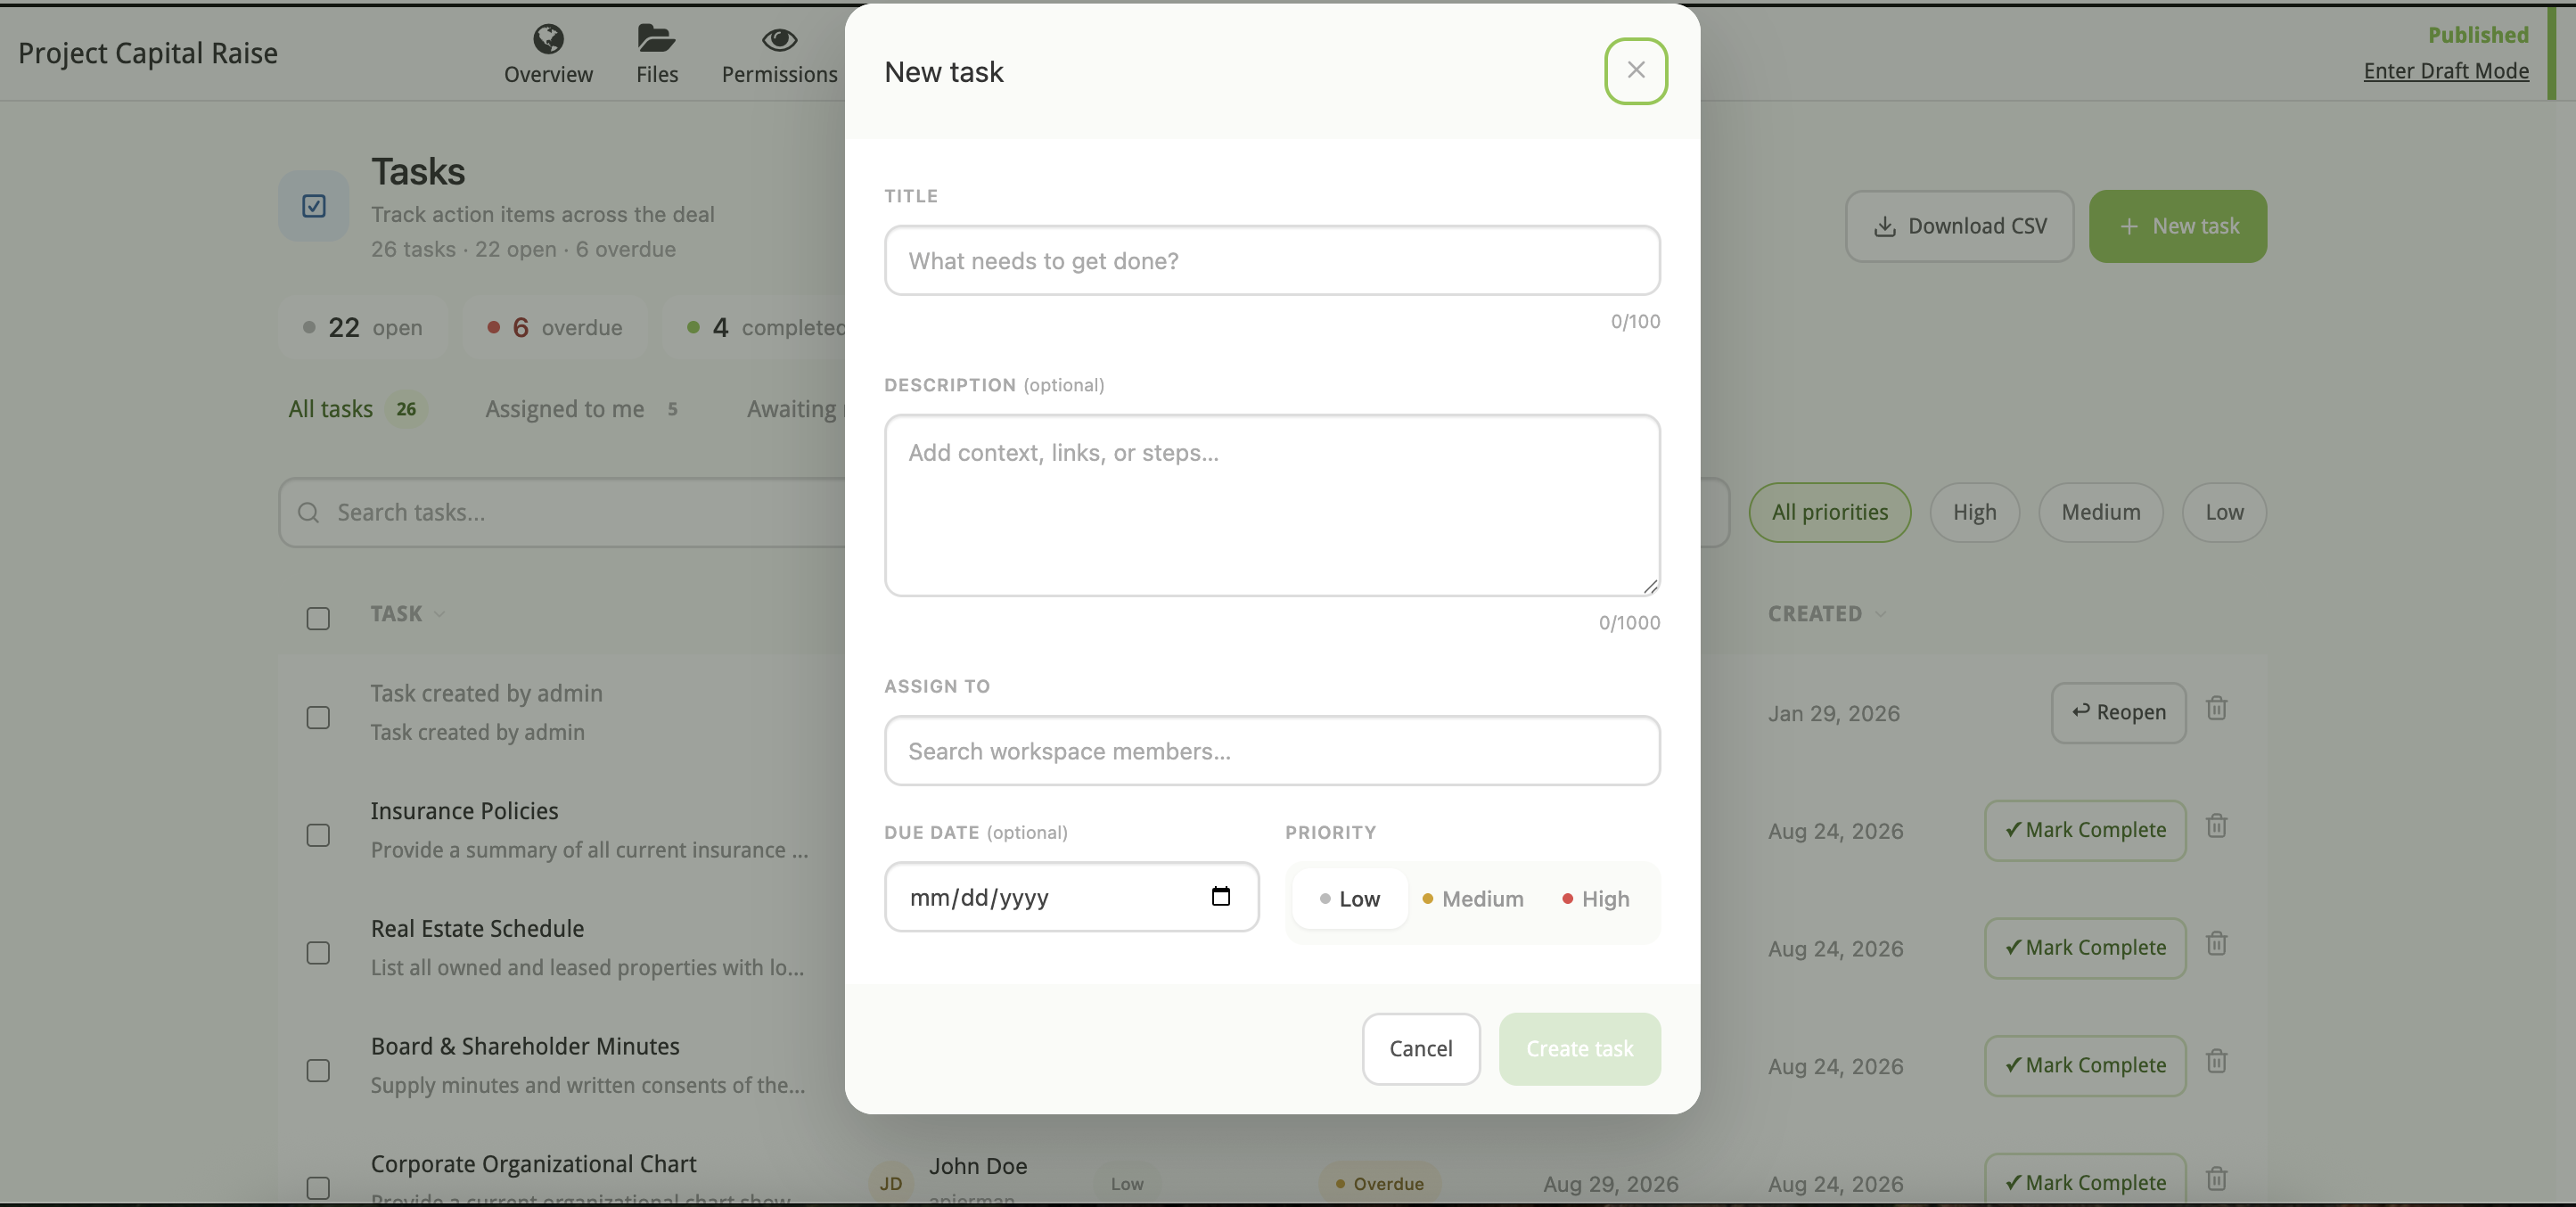Focus the Description text area
The height and width of the screenshot is (1207, 2576).
coord(1272,505)
